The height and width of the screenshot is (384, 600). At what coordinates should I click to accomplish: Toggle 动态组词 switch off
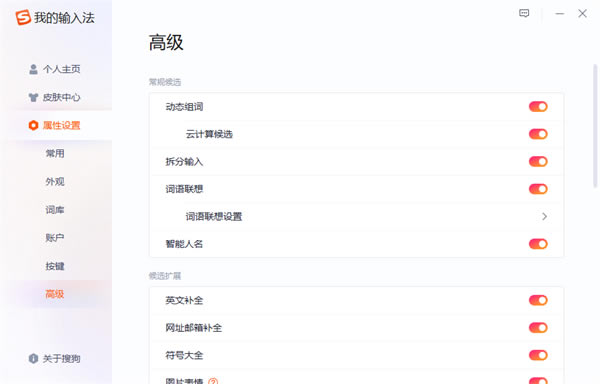click(x=538, y=107)
